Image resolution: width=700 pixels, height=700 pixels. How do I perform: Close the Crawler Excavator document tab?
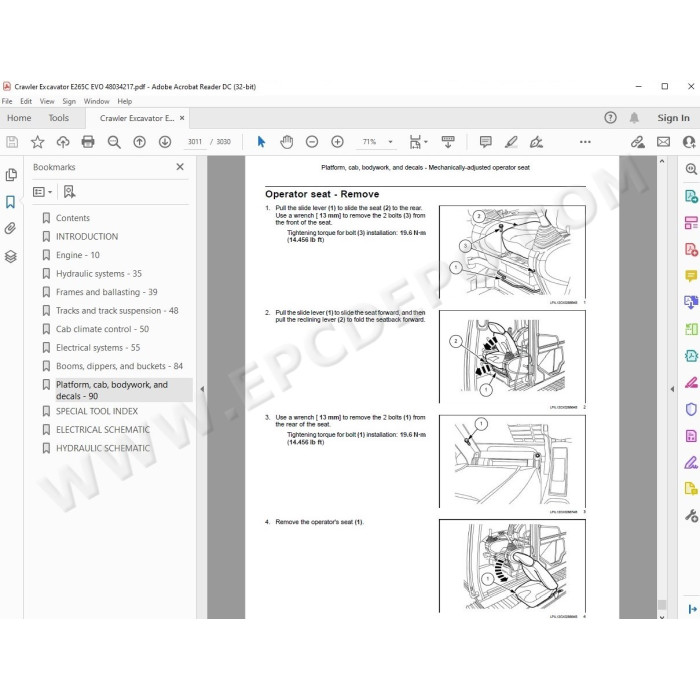coord(182,118)
